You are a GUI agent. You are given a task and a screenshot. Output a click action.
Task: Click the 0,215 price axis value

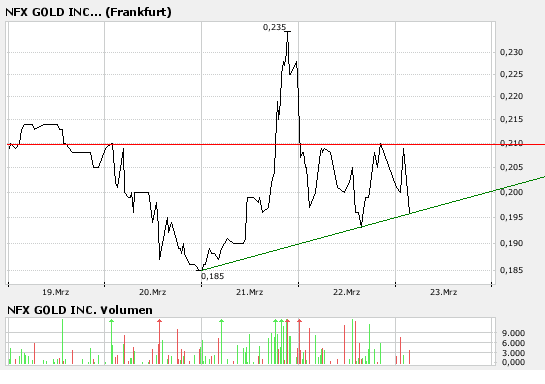tap(511, 119)
